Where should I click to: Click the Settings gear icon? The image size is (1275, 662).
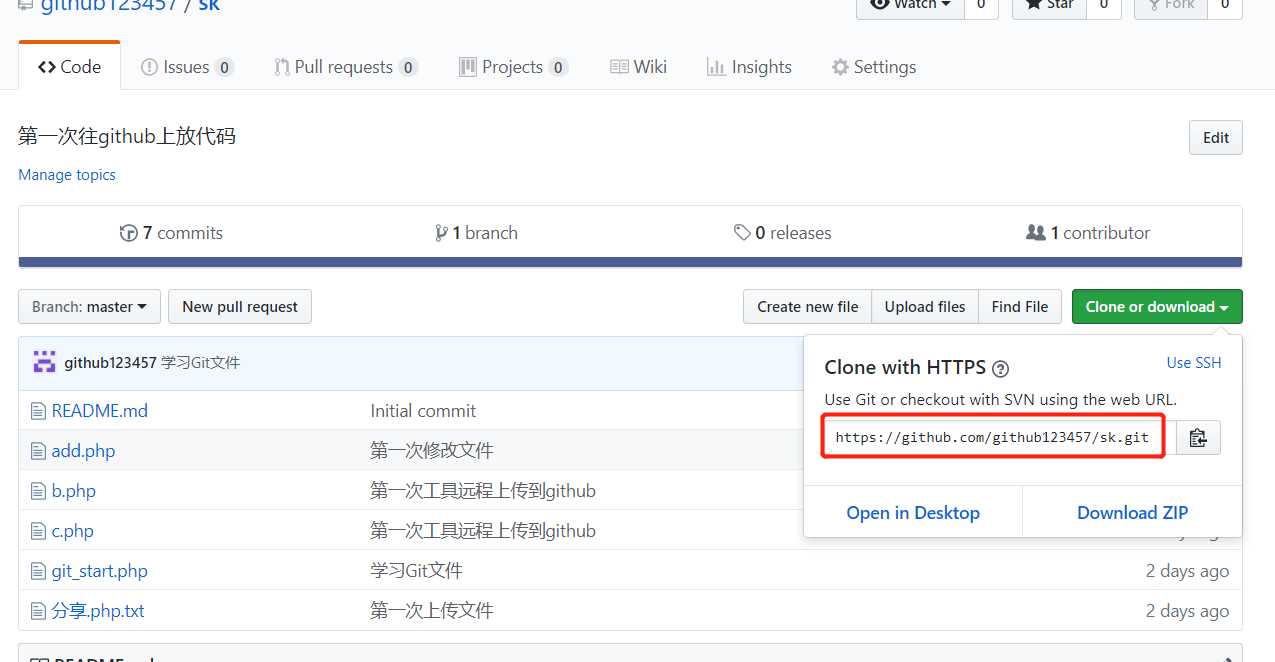[840, 67]
